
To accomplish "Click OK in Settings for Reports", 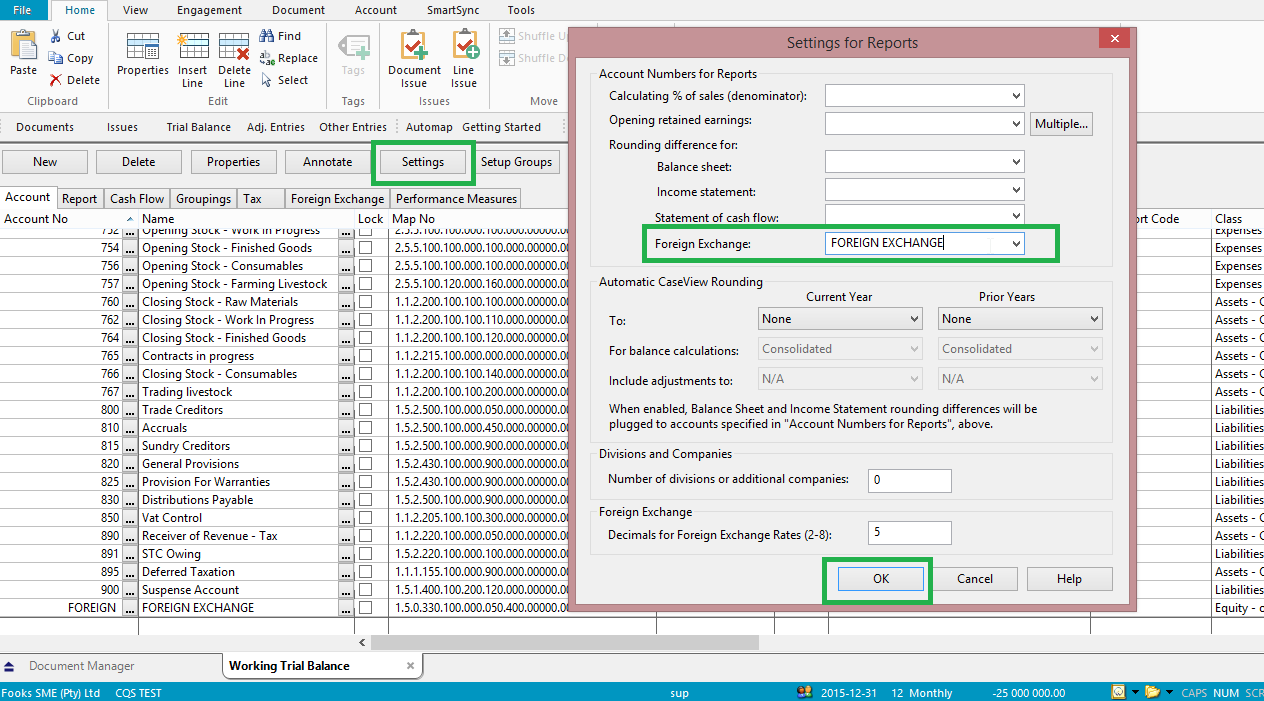I will coord(880,579).
